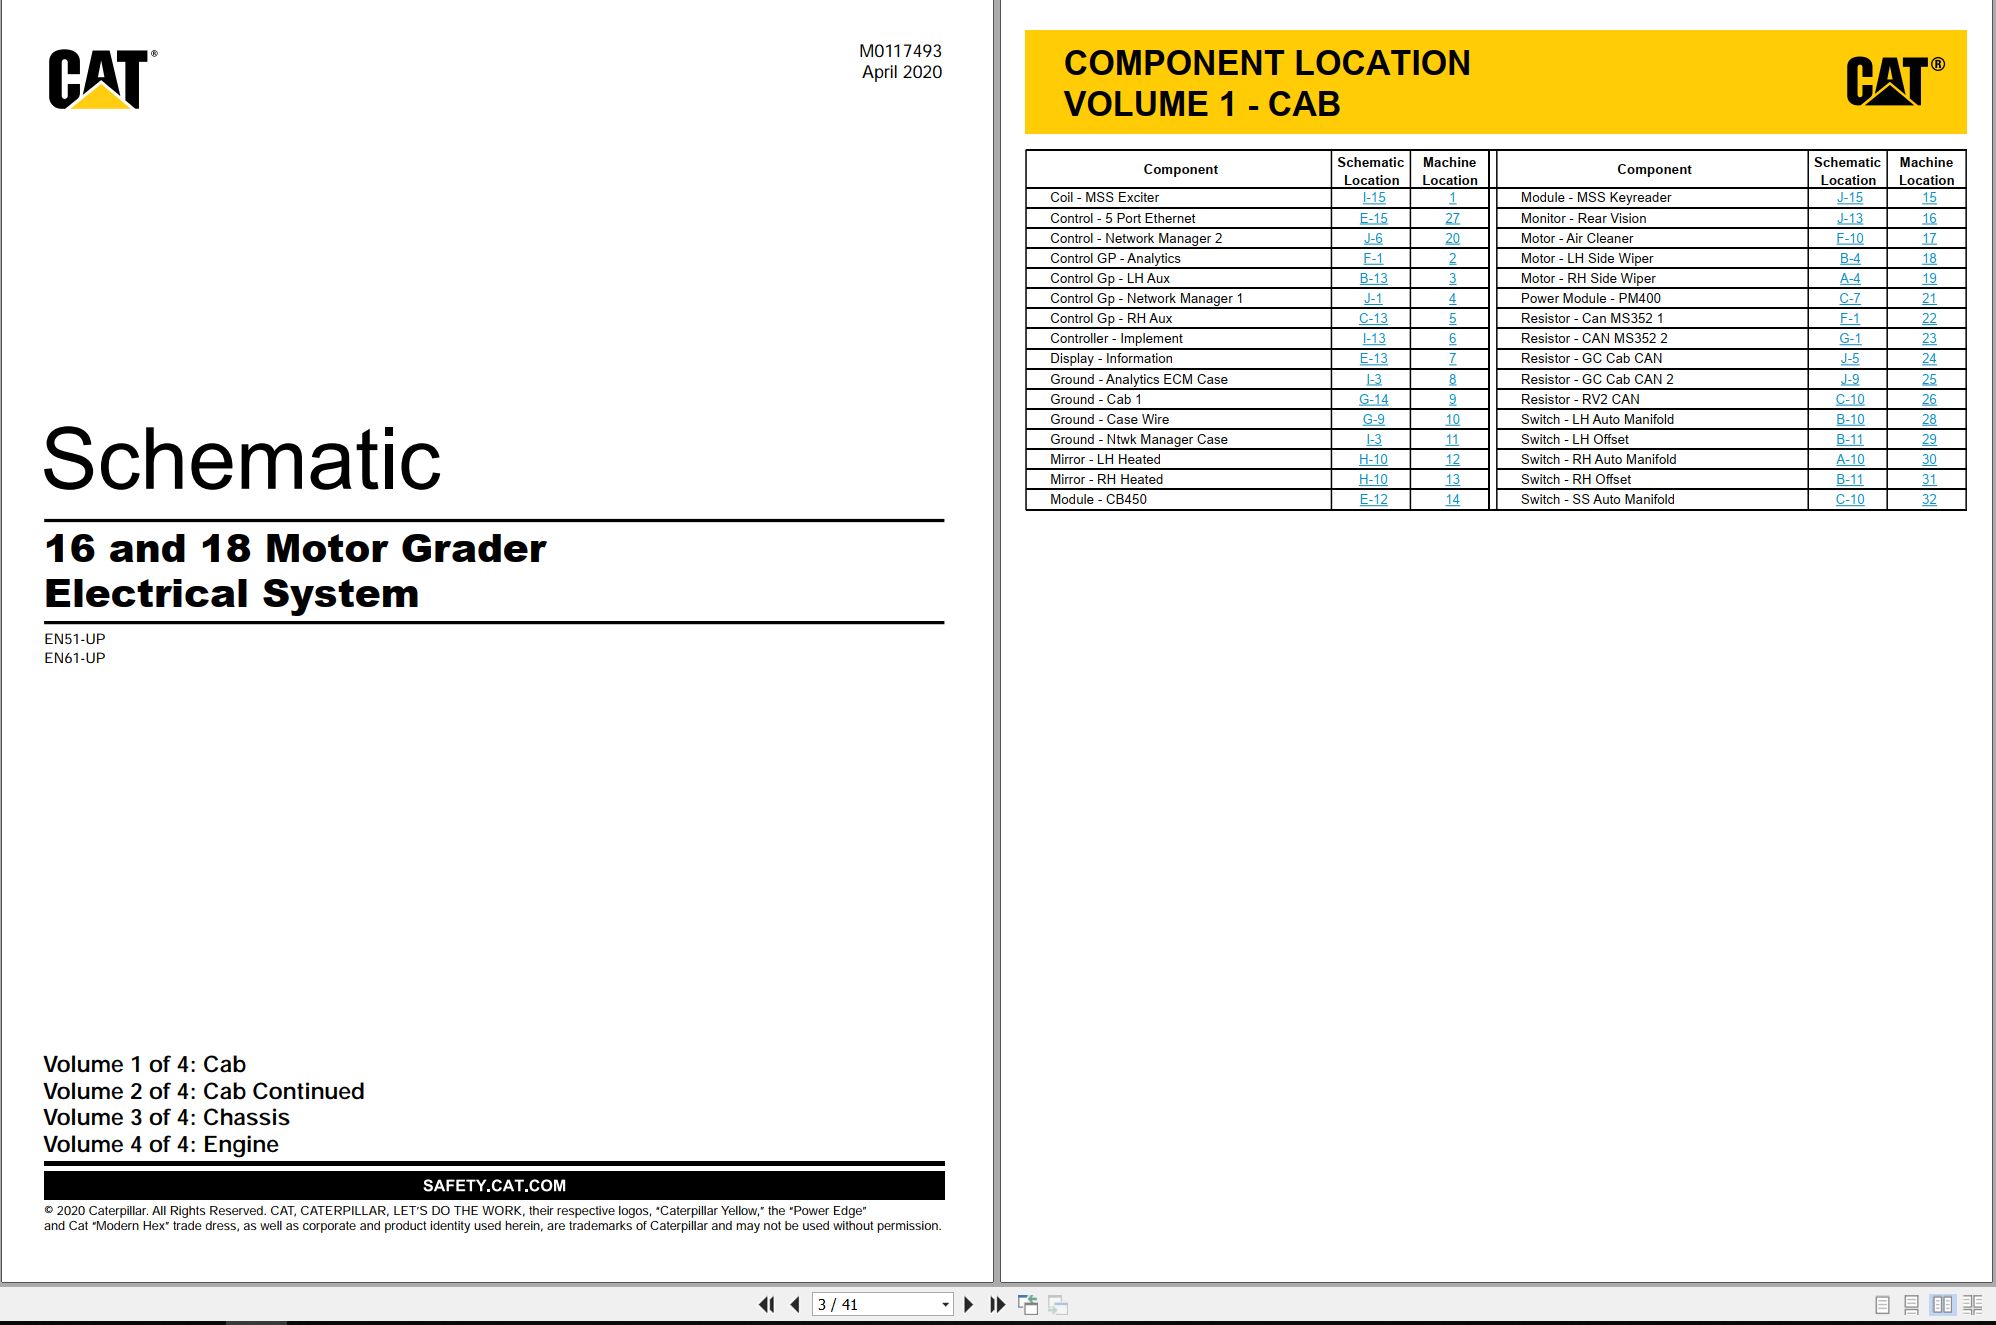Click the previous view navigation icon

click(1028, 1304)
